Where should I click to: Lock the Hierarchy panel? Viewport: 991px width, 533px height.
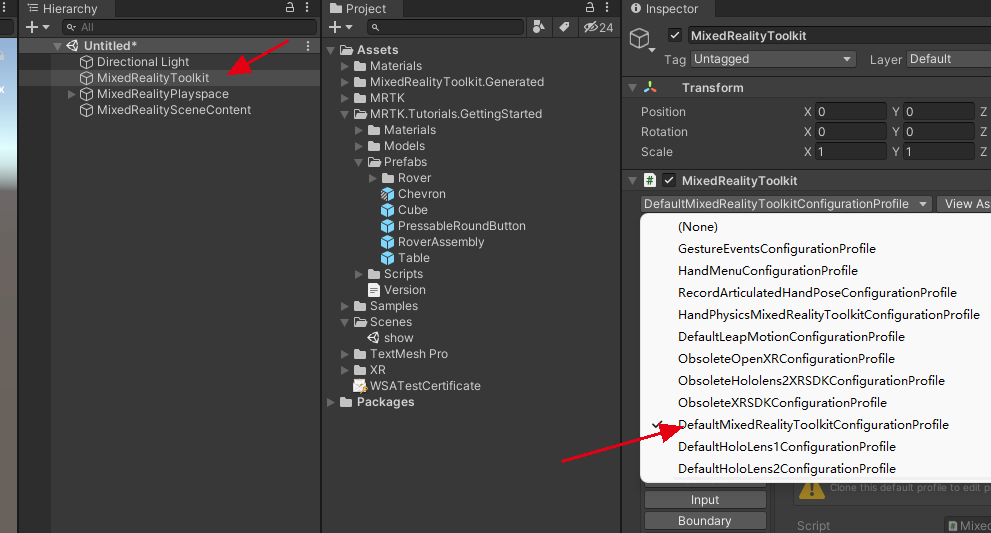[290, 8]
